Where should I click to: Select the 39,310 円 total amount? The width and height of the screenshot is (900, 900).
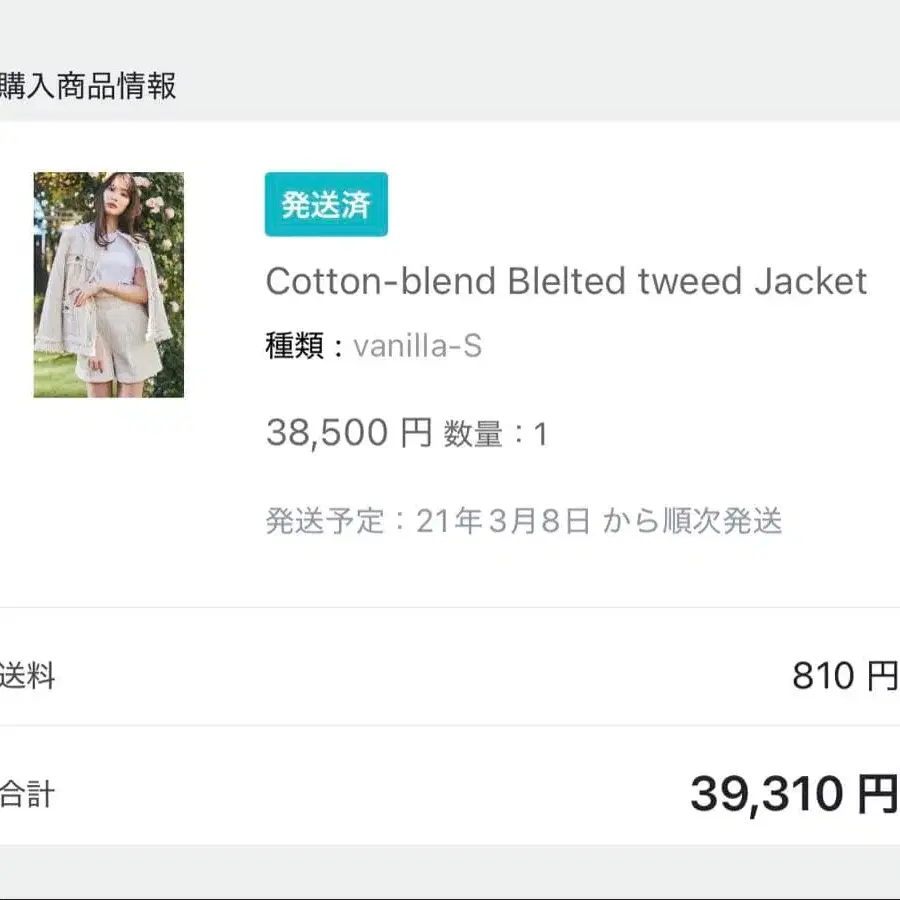[788, 795]
